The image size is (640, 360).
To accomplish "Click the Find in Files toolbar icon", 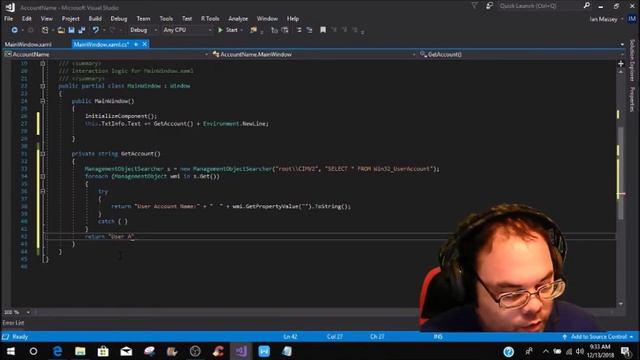I will (254, 30).
